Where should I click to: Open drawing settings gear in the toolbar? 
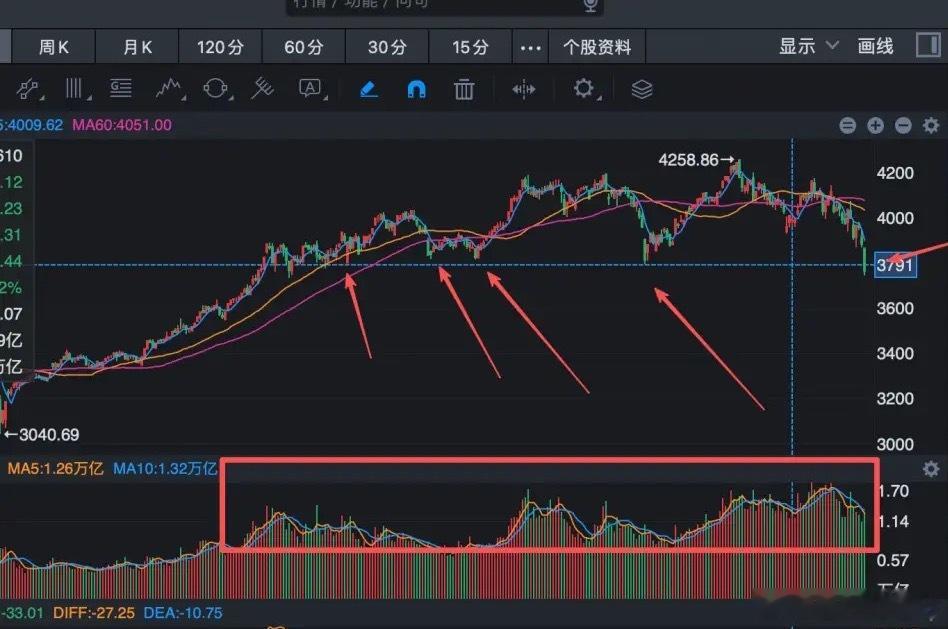tap(583, 89)
